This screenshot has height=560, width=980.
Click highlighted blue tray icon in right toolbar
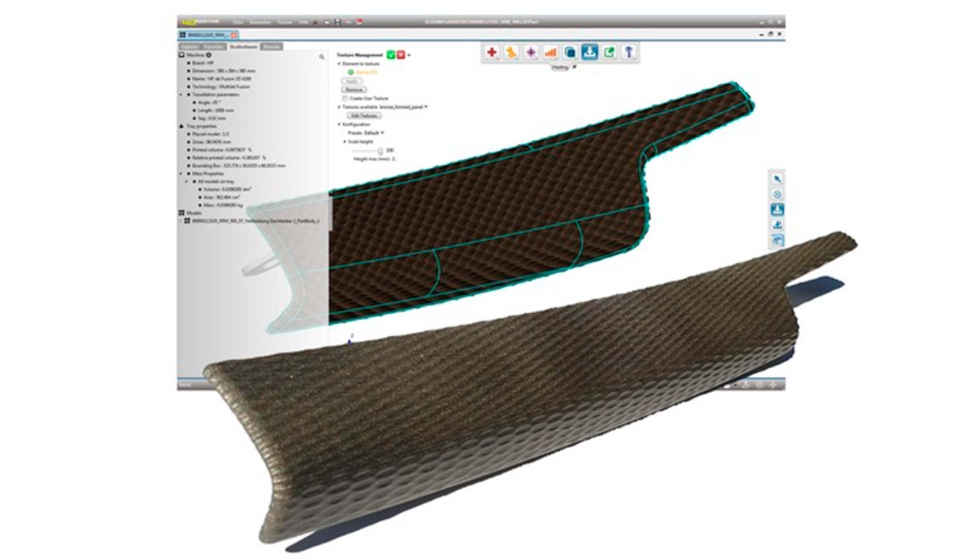[778, 209]
